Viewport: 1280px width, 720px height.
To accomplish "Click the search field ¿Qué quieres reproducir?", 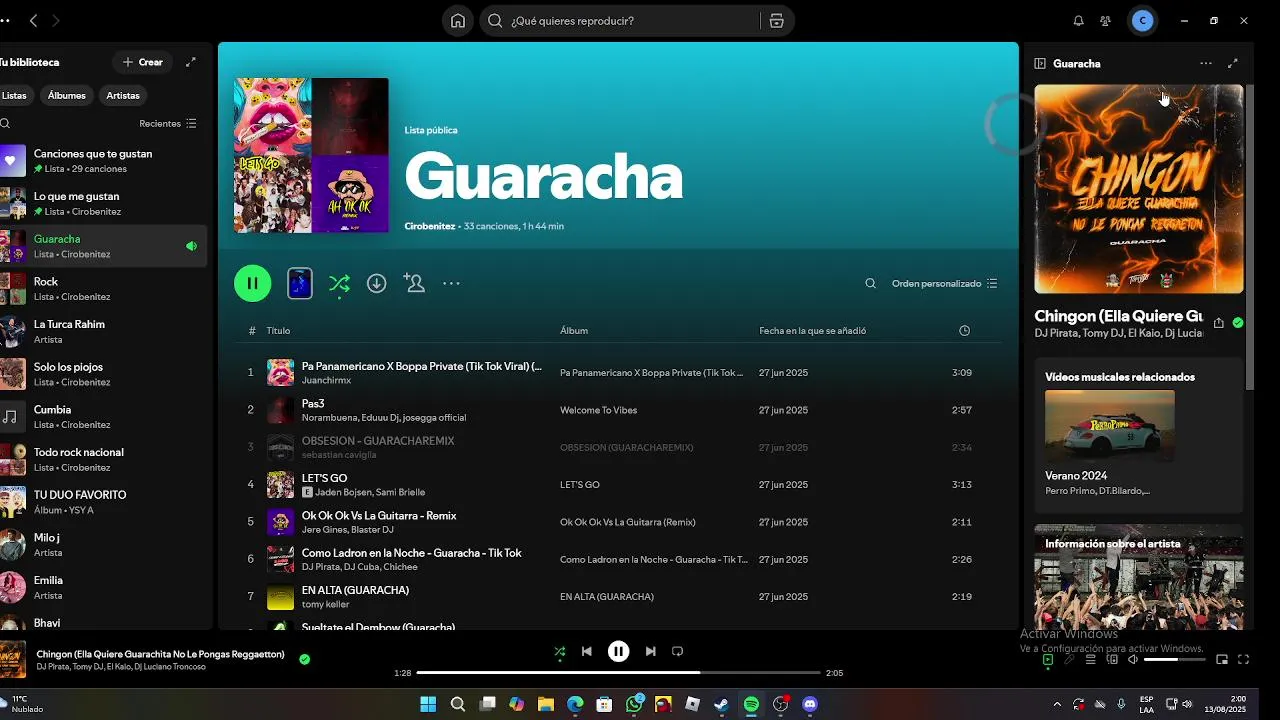I will tap(622, 21).
